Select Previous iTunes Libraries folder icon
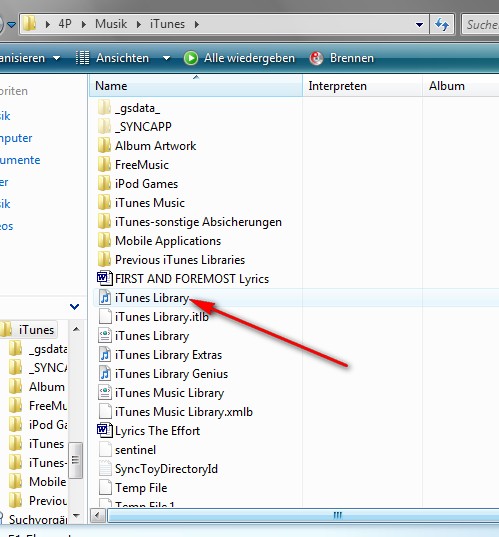 pos(104,260)
